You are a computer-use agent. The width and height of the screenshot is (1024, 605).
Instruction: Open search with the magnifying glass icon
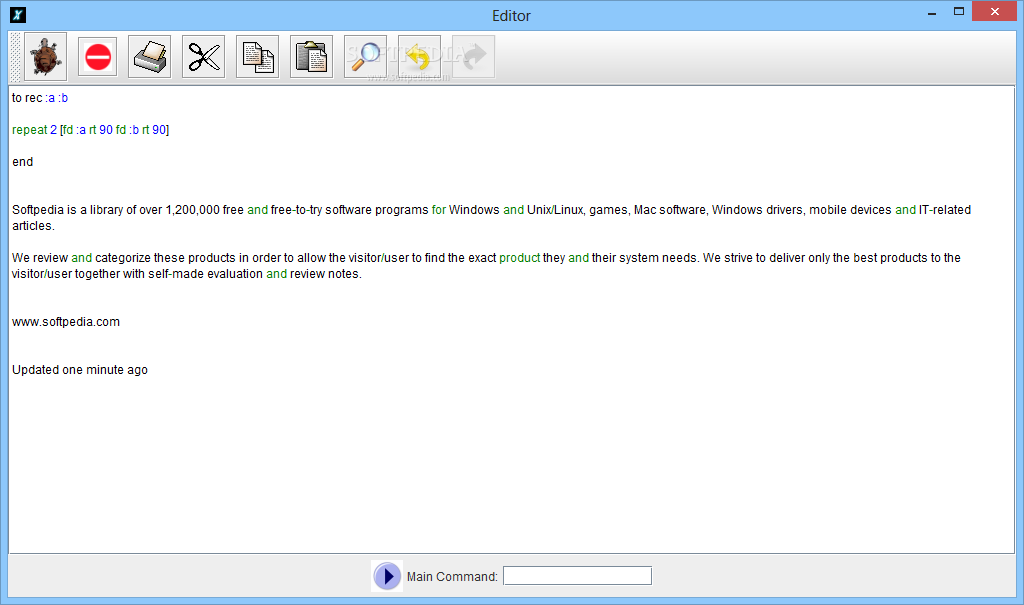click(x=366, y=57)
